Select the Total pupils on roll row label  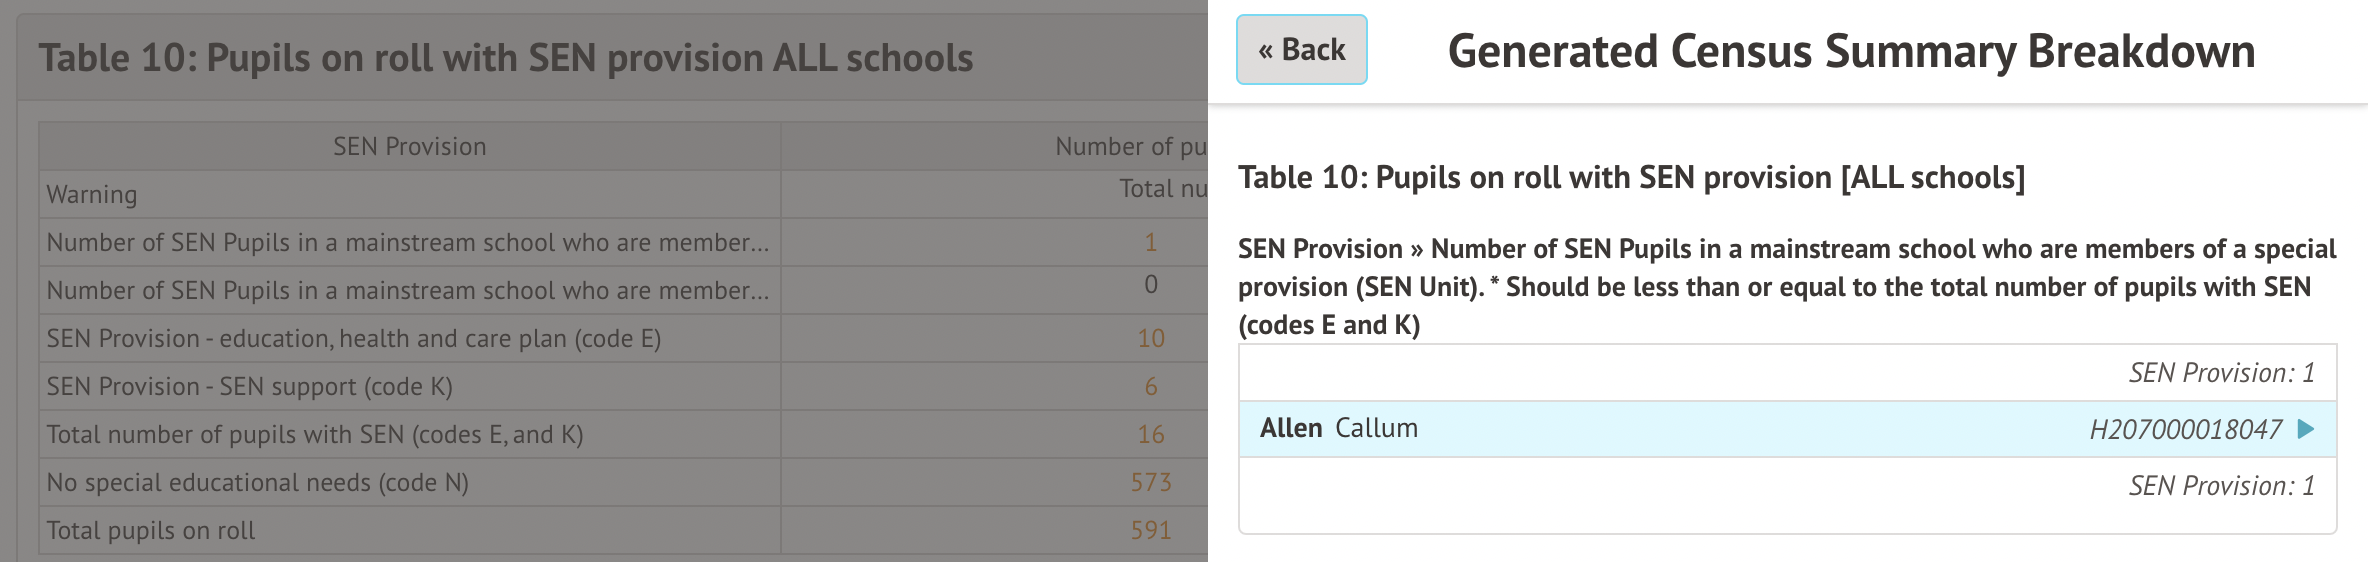pyautogui.click(x=150, y=530)
